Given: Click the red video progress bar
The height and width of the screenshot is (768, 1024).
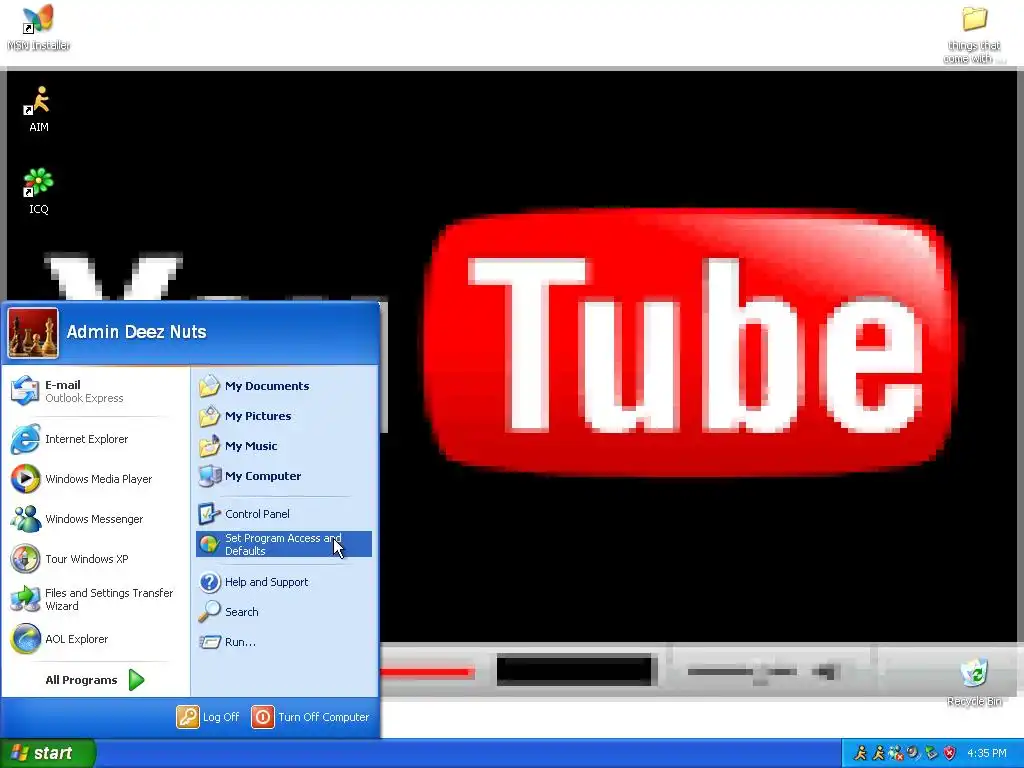Looking at the screenshot, I should 426,671.
